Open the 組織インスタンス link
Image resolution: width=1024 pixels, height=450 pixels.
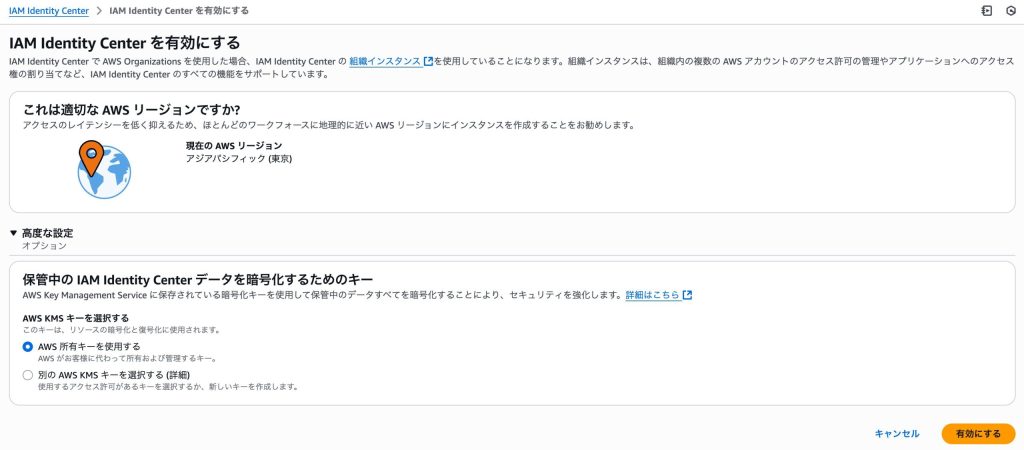(x=385, y=62)
